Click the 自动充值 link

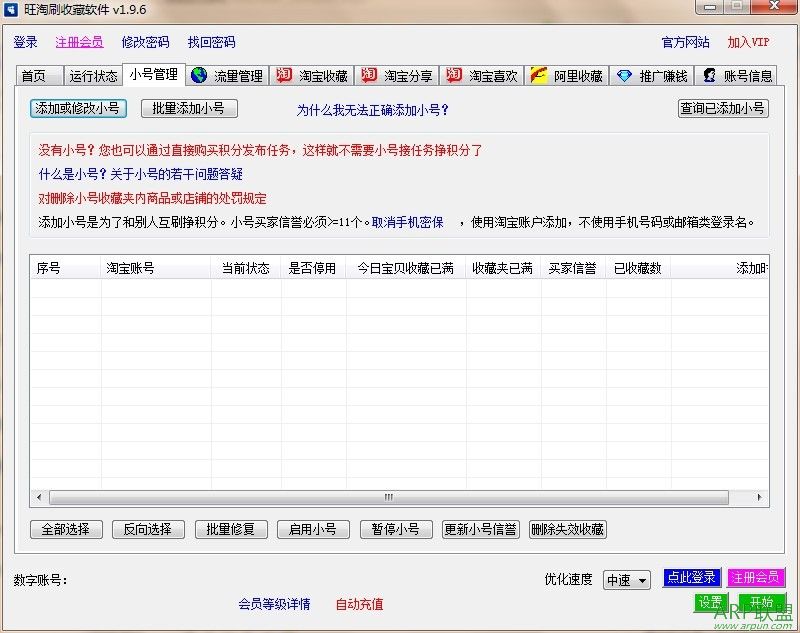tap(359, 605)
